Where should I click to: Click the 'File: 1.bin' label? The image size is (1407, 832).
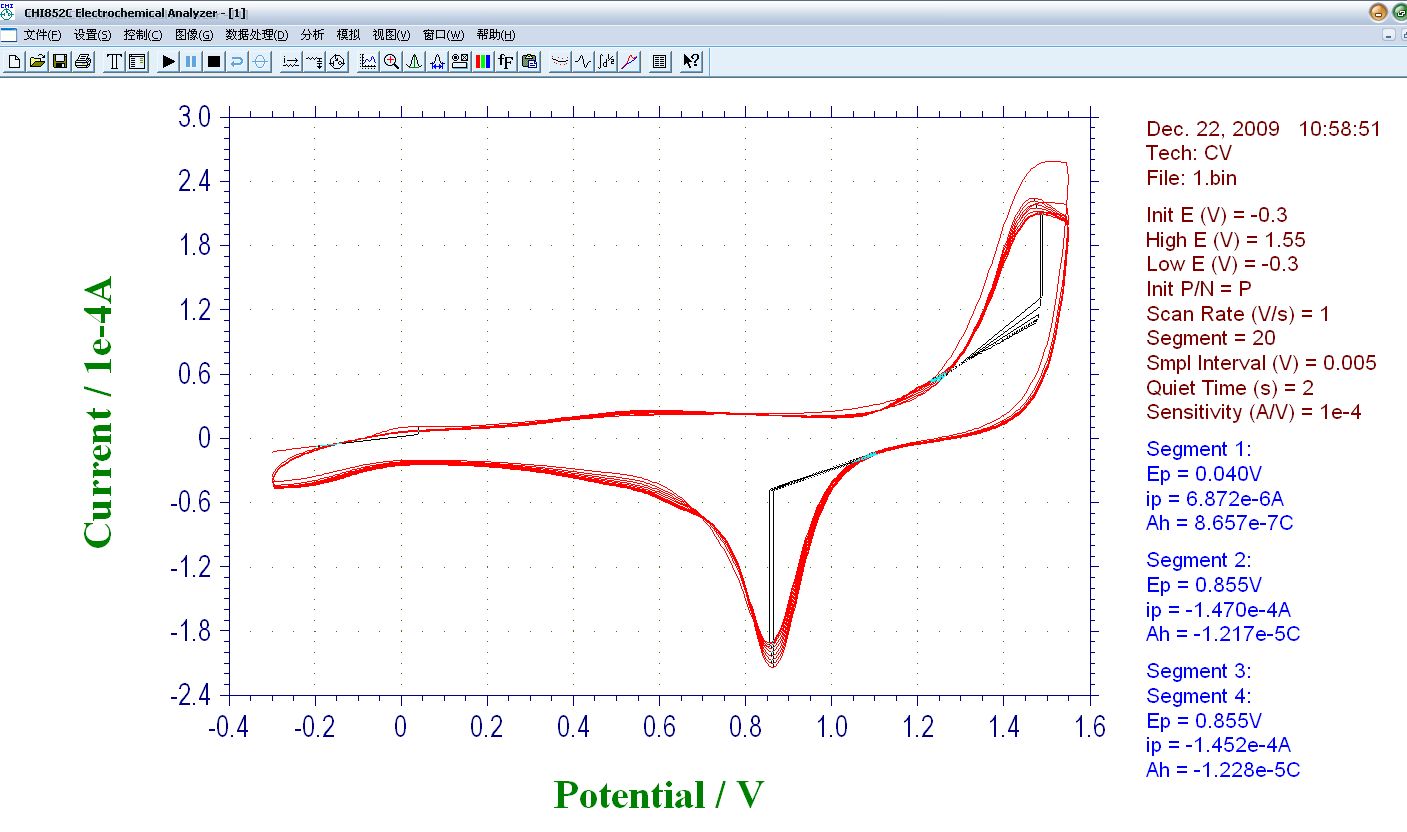point(1191,178)
